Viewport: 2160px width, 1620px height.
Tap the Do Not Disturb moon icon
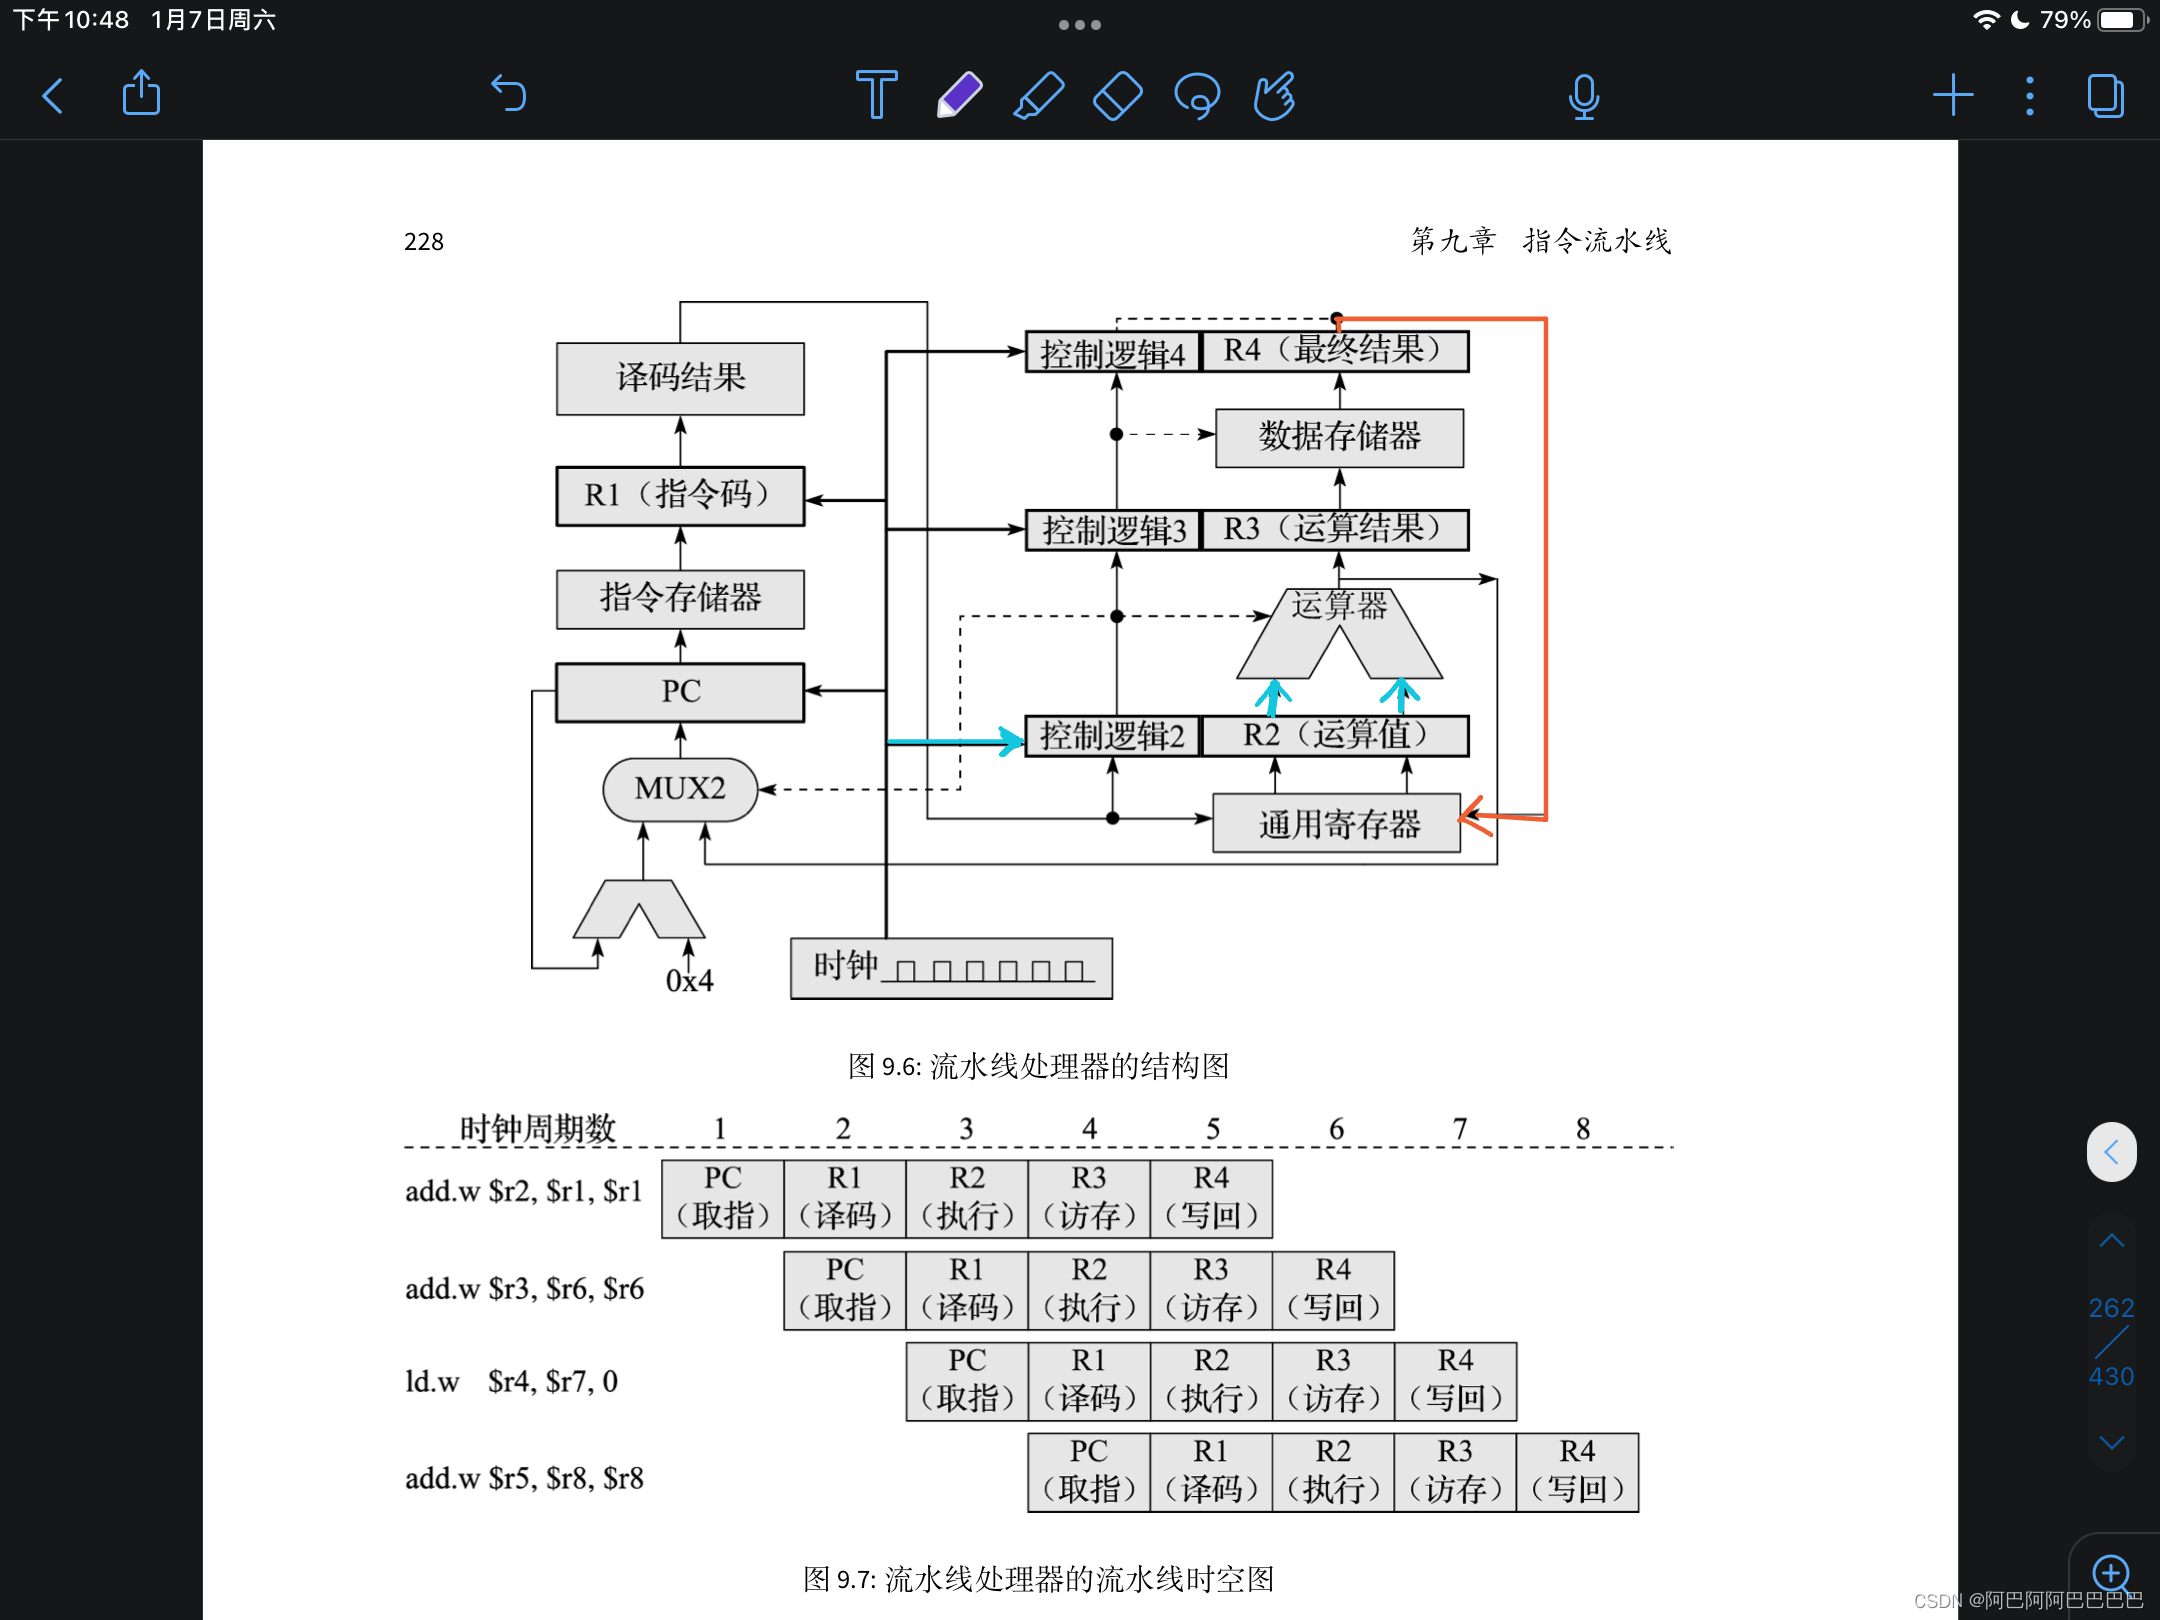tap(2019, 20)
